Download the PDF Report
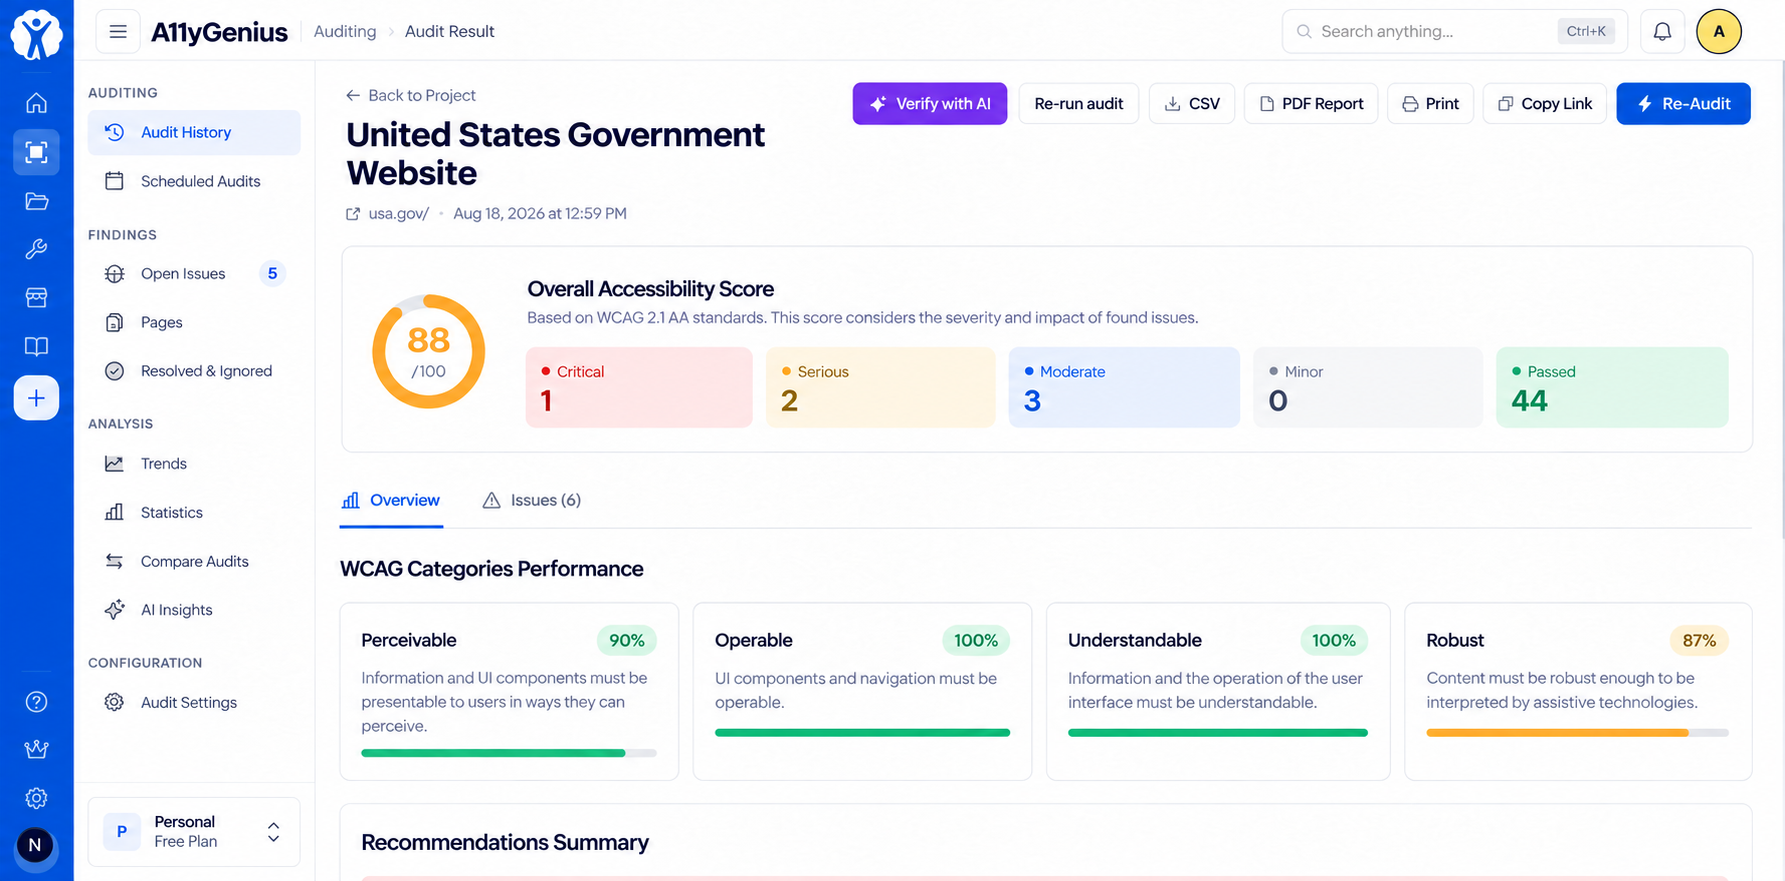 (x=1311, y=104)
